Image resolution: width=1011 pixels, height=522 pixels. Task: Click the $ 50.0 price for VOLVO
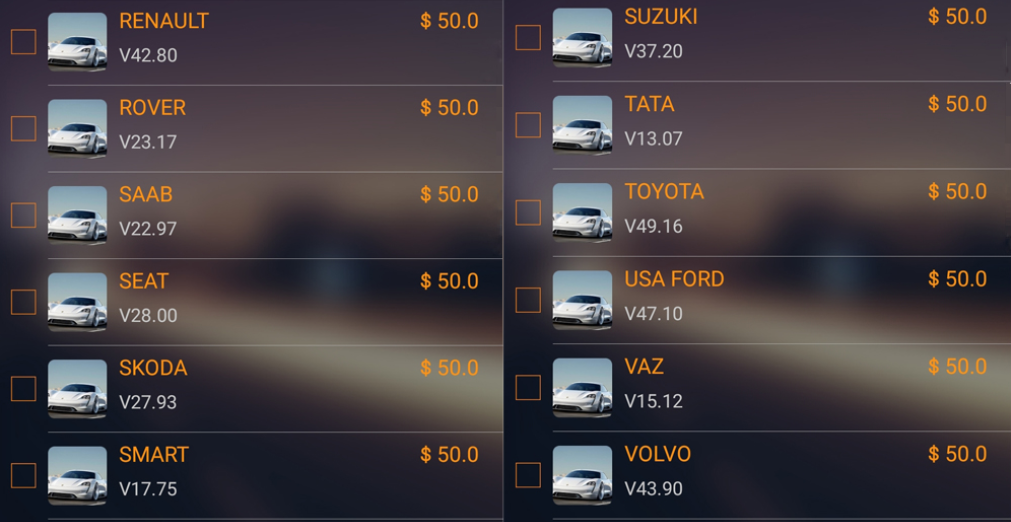pyautogui.click(x=957, y=454)
